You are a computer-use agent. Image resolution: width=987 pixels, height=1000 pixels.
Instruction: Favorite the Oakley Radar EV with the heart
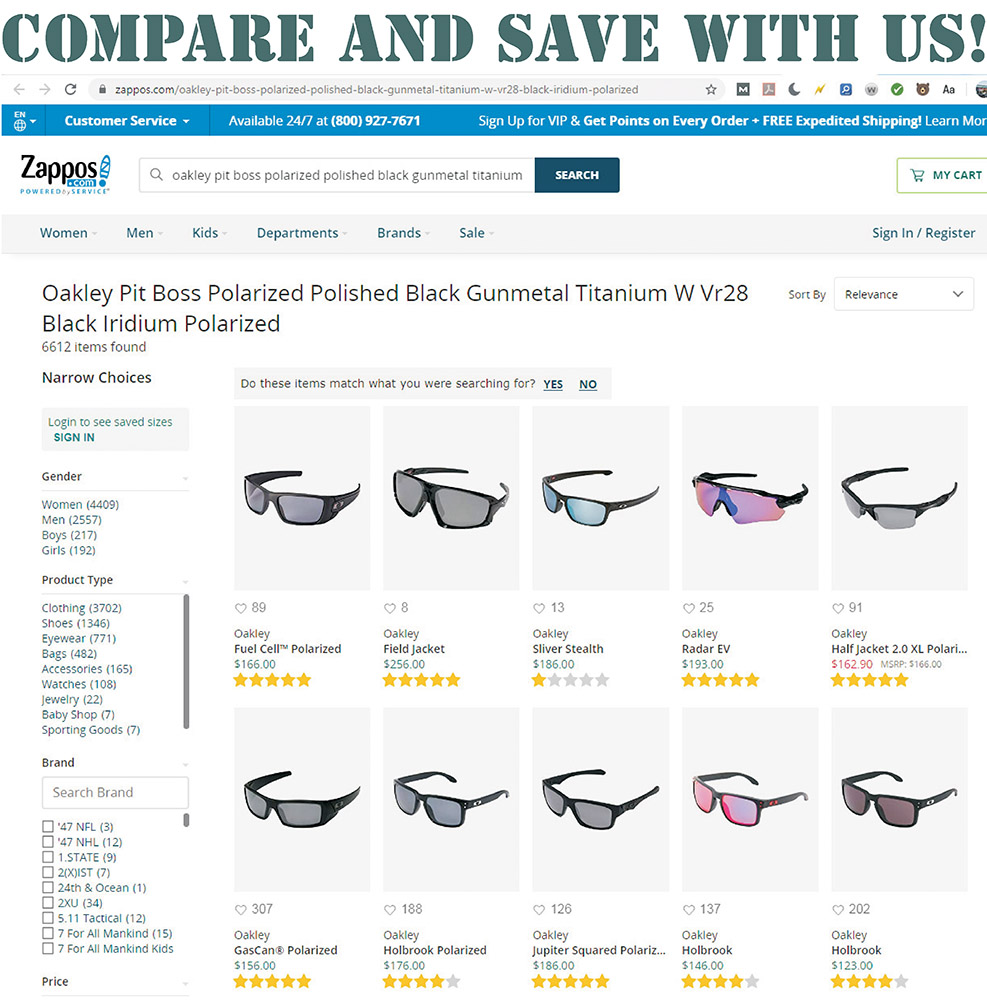pyautogui.click(x=688, y=607)
